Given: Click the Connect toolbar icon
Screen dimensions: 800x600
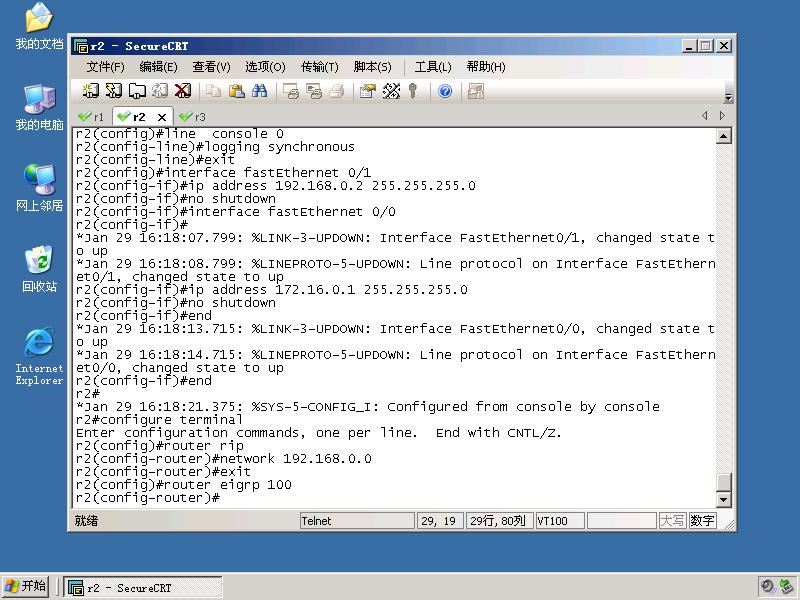Looking at the screenshot, I should [91, 91].
